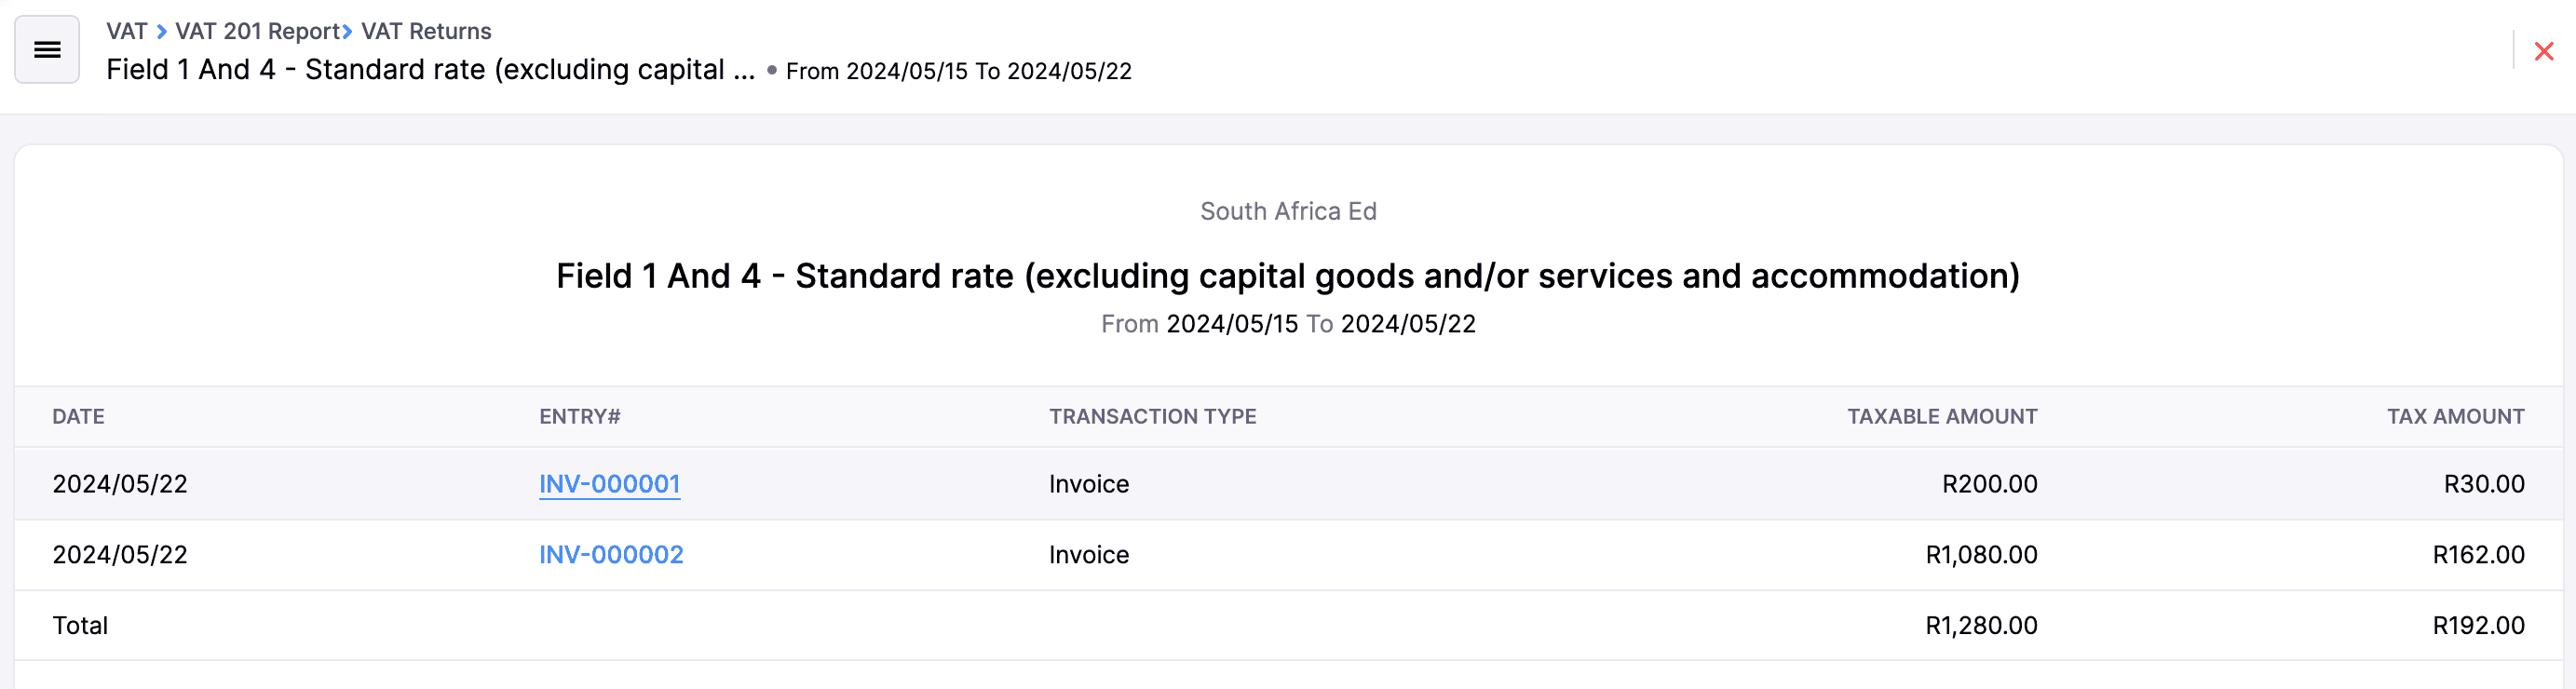The height and width of the screenshot is (689, 2576).
Task: Click the chevron after VAT breadcrumb
Action: 161,32
